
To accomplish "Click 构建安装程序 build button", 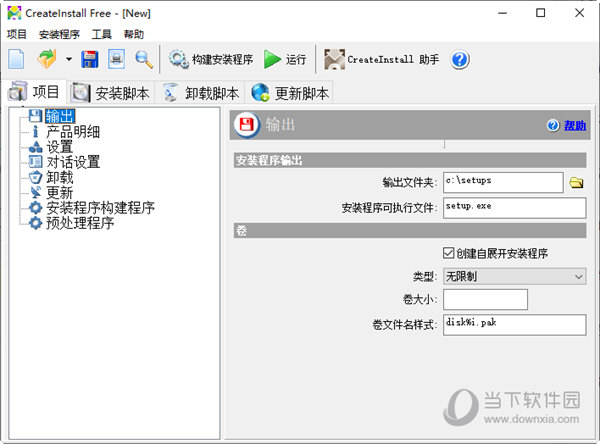I will [211, 59].
